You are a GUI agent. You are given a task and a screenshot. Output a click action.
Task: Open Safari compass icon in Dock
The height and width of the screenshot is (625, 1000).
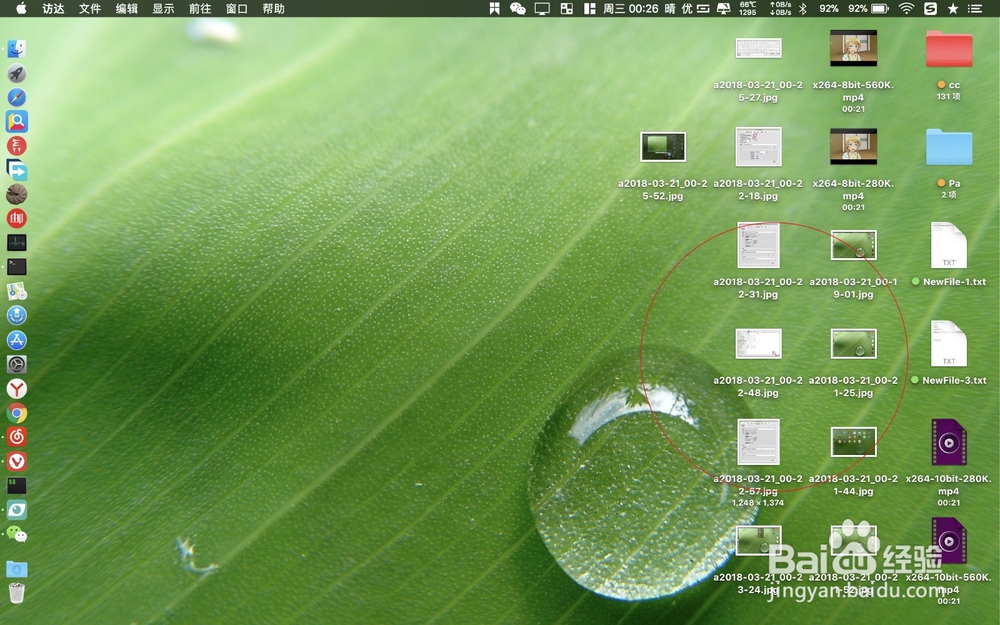pos(17,98)
